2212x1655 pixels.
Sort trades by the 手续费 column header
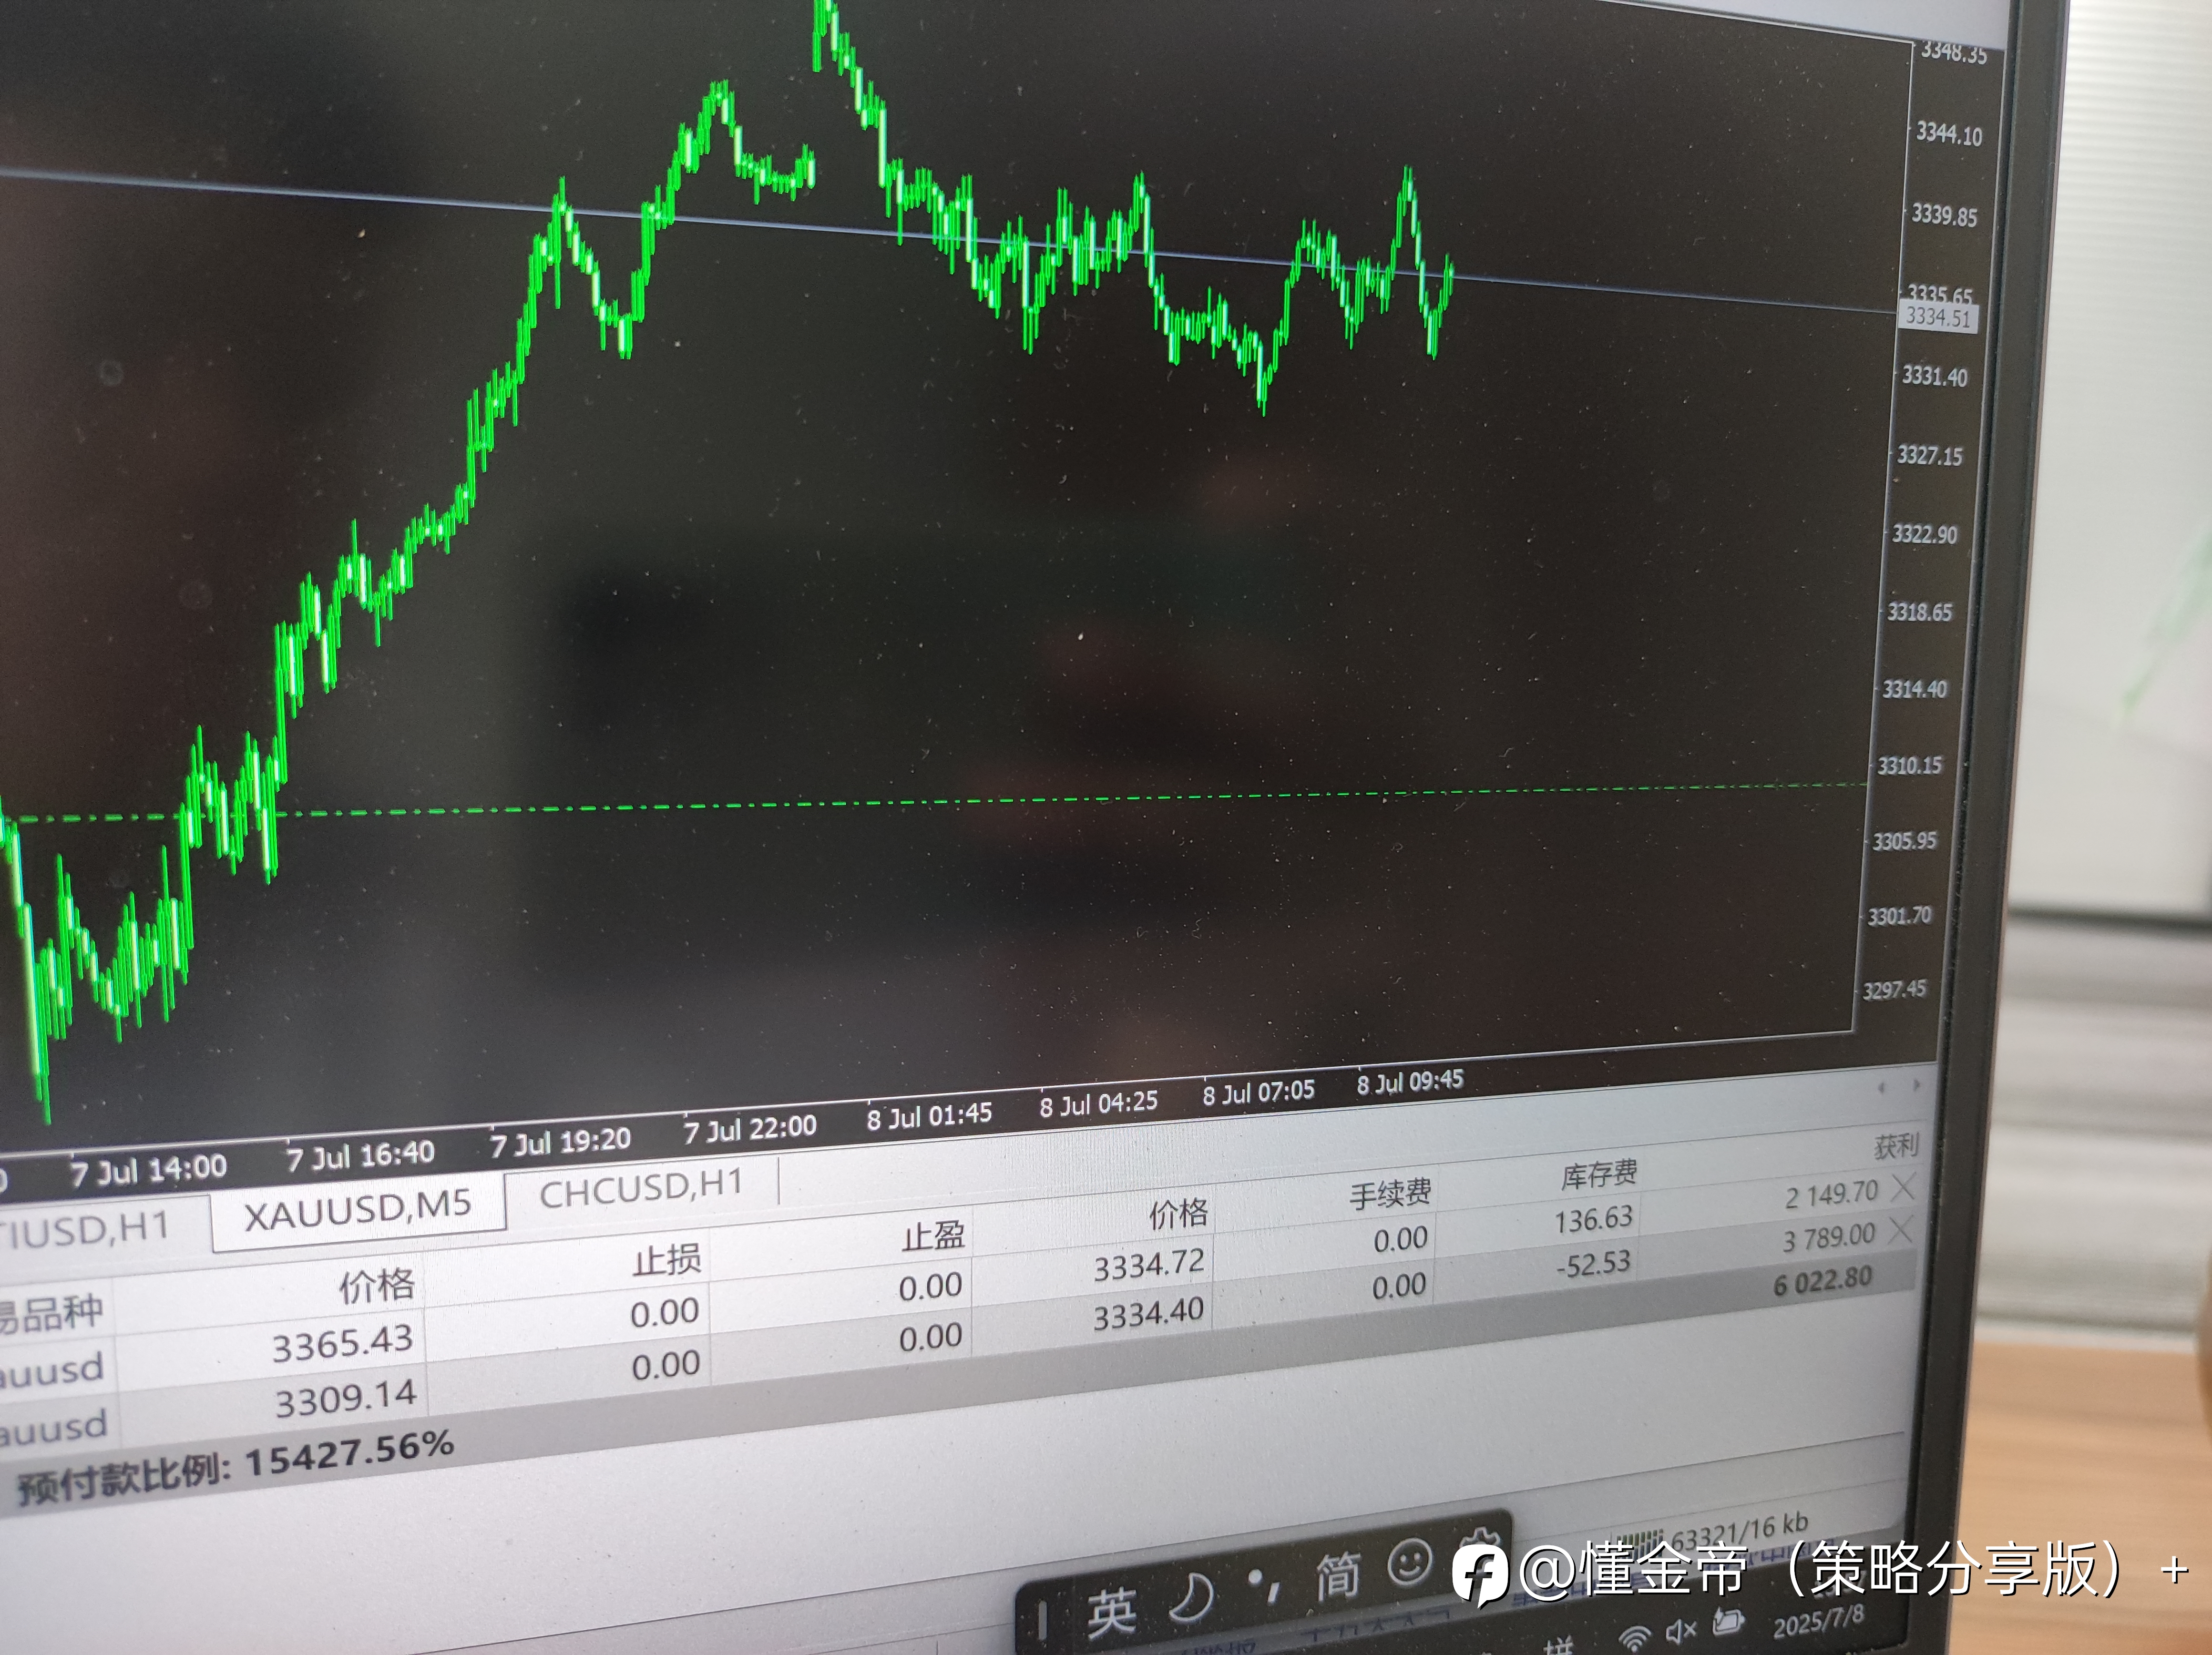(1390, 1193)
